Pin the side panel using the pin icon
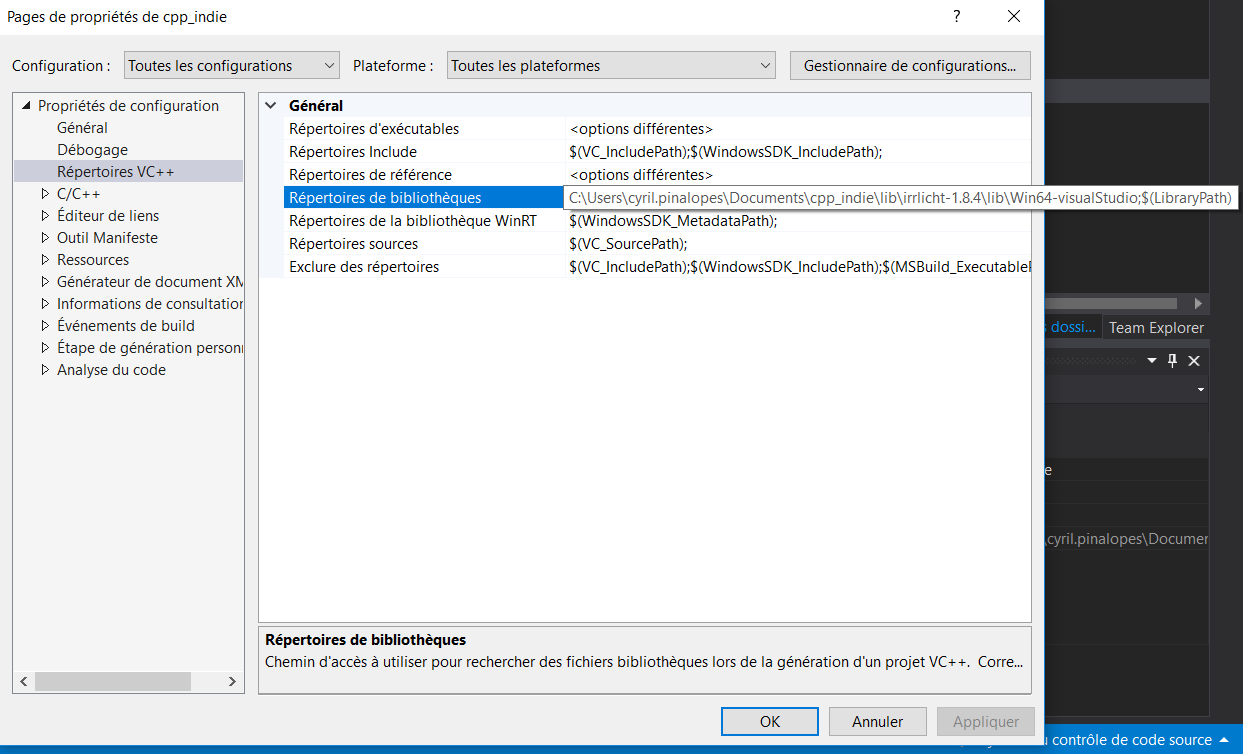The height and width of the screenshot is (754, 1243). (x=1172, y=360)
